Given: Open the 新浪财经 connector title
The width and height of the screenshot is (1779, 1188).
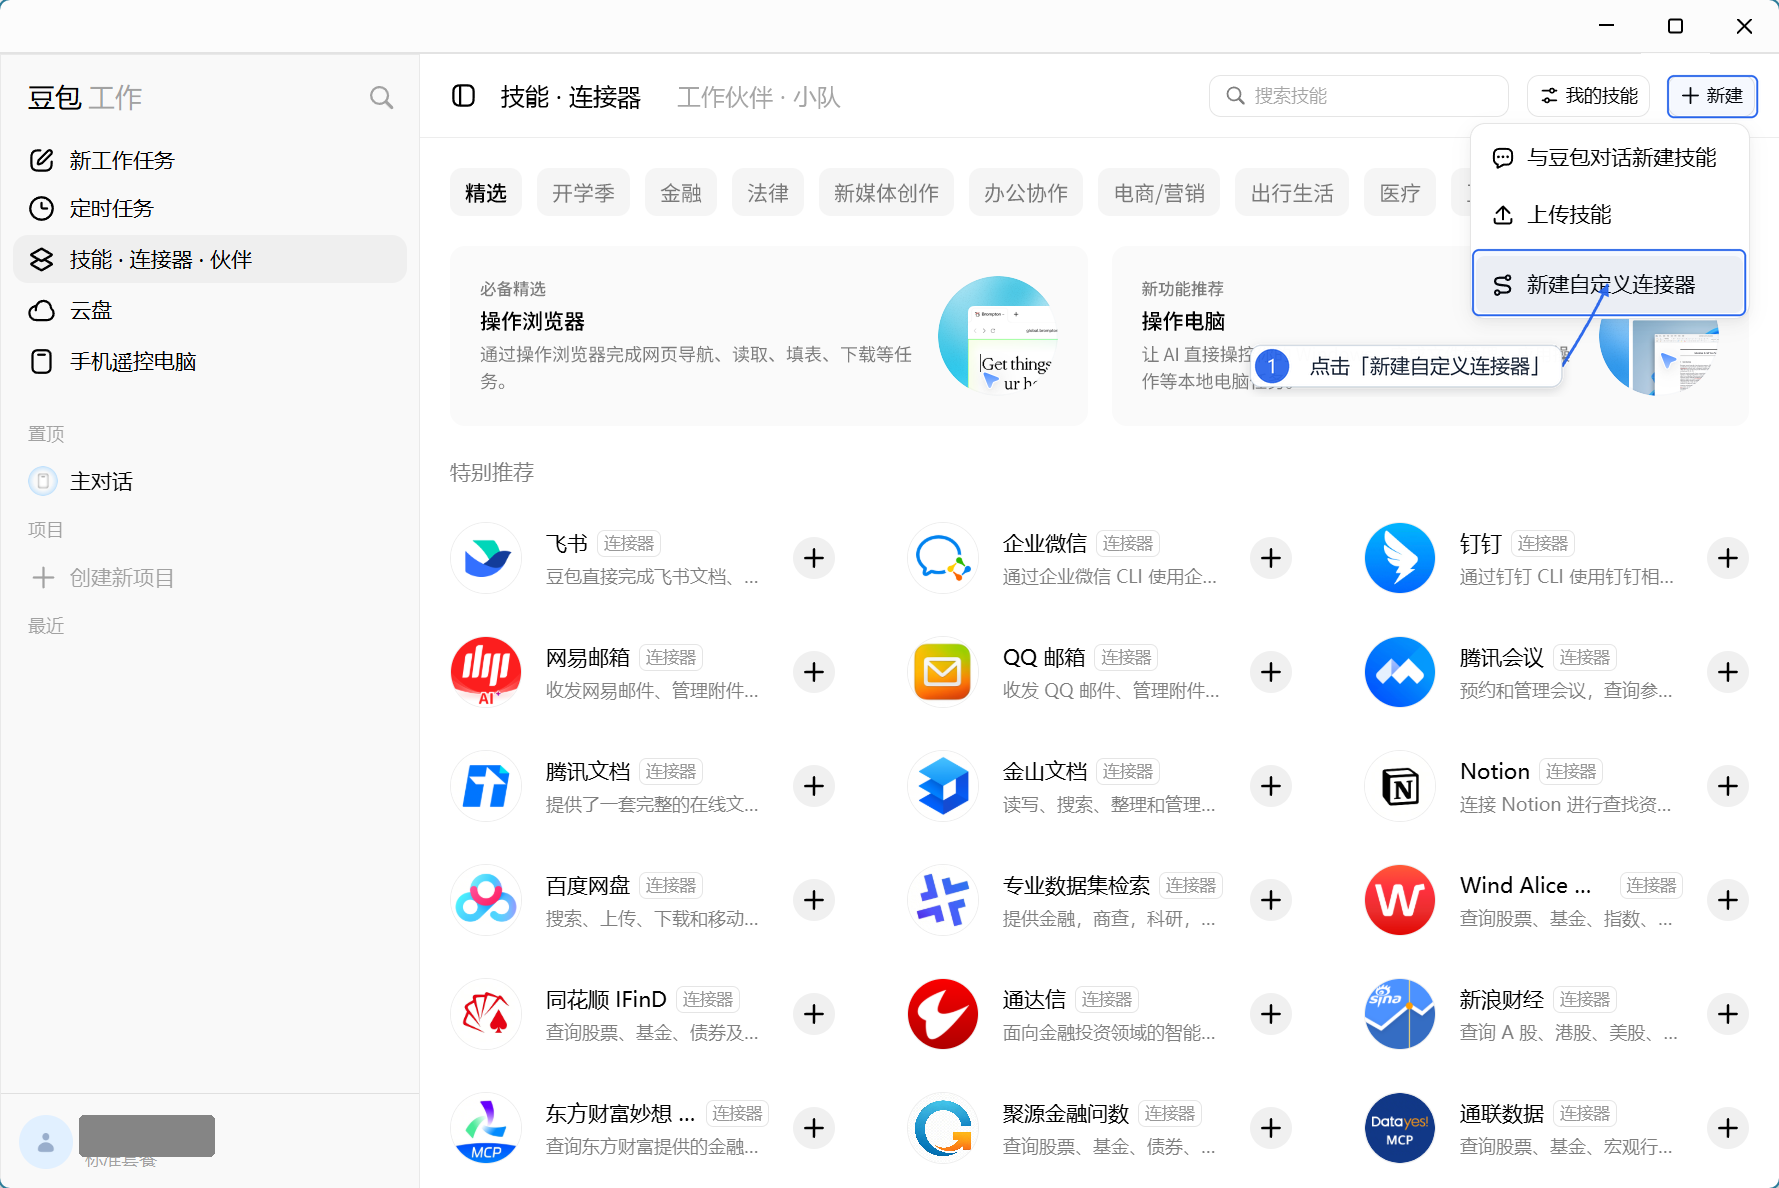Looking at the screenshot, I should [x=1501, y=999].
